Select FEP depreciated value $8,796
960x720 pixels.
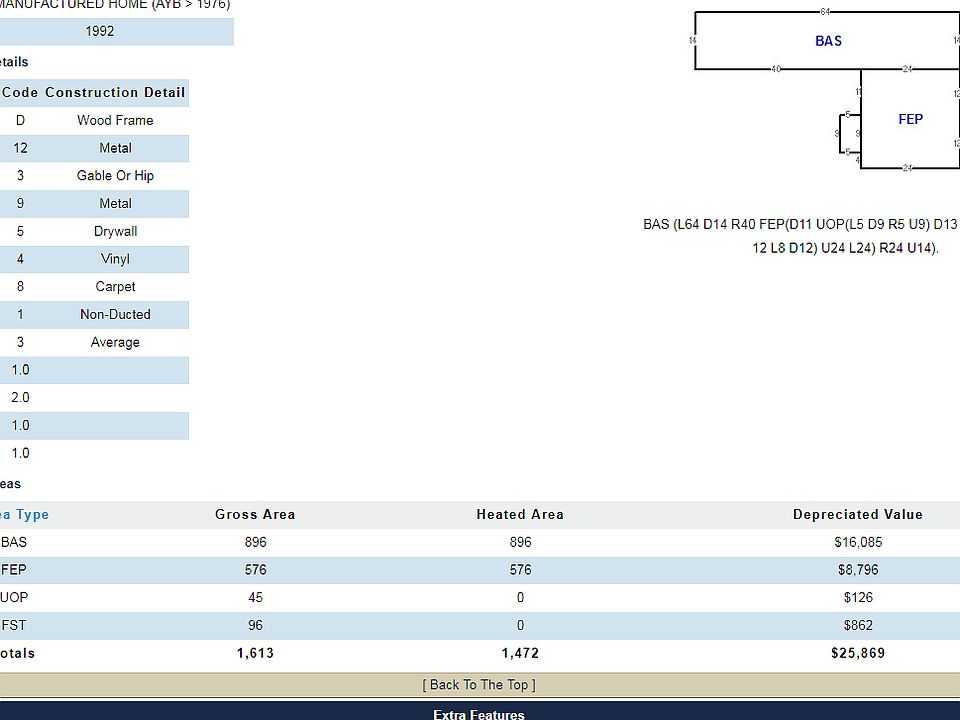(x=858, y=570)
